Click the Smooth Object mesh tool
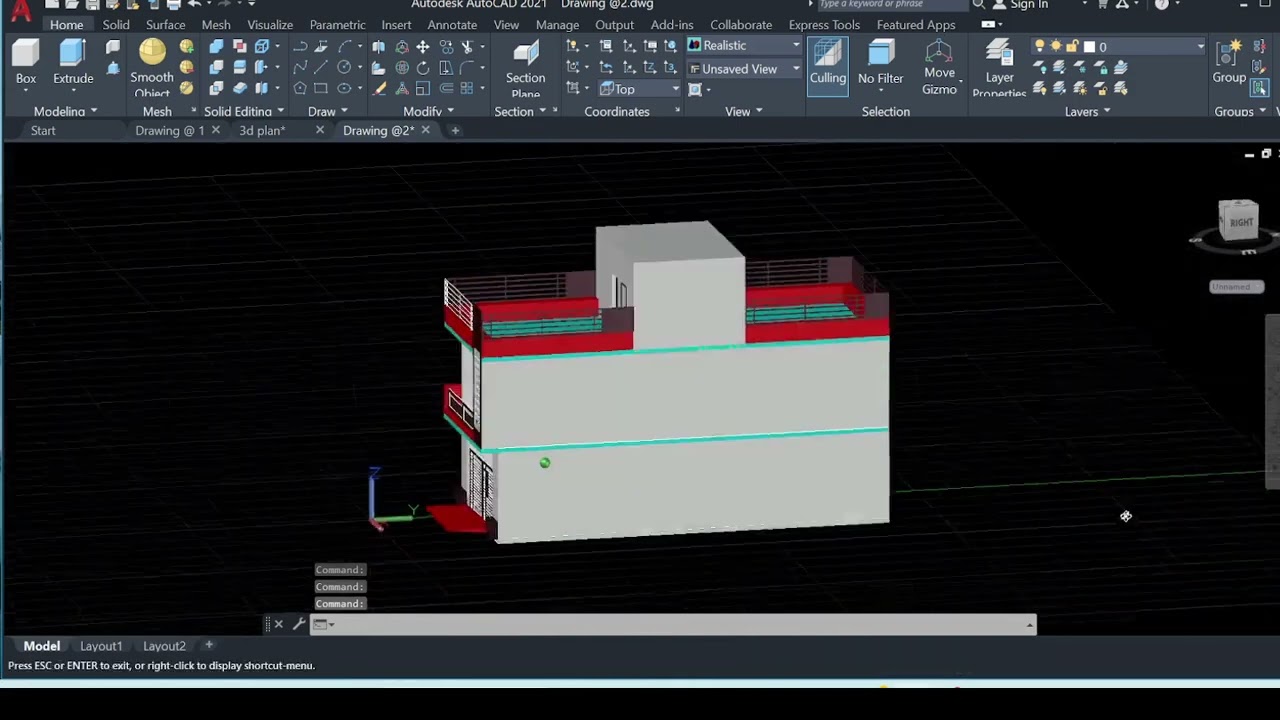 pyautogui.click(x=152, y=66)
